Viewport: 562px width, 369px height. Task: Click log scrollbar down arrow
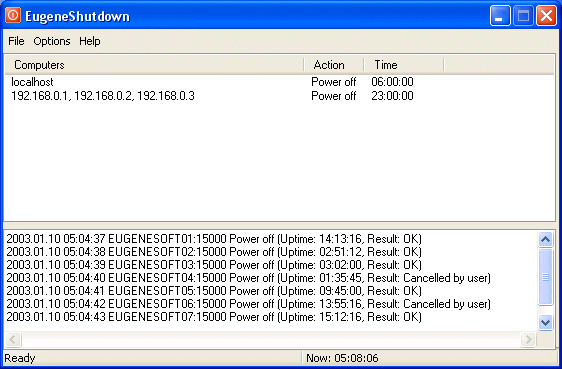tap(545, 322)
